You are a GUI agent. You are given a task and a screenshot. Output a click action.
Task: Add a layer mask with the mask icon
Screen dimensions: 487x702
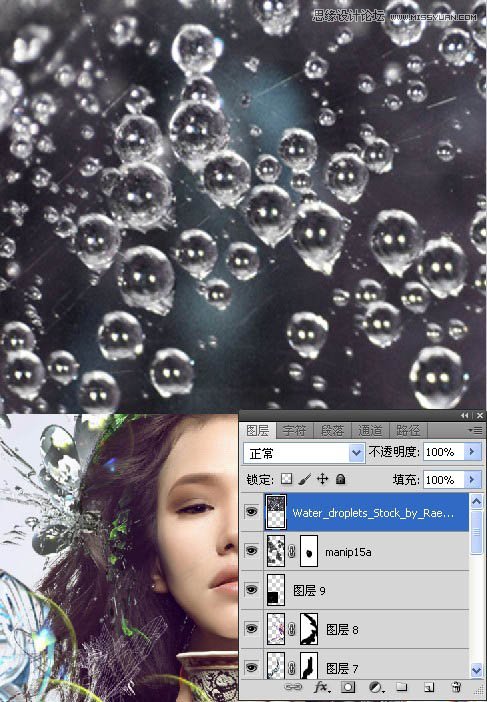(x=348, y=687)
